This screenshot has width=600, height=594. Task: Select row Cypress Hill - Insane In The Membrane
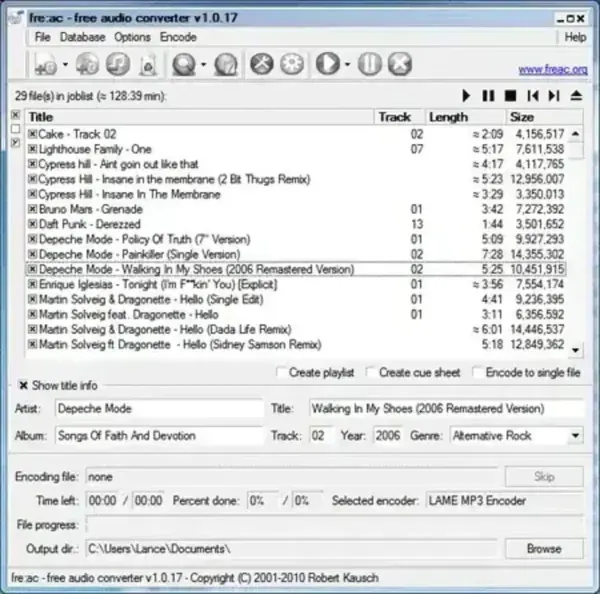(296, 194)
